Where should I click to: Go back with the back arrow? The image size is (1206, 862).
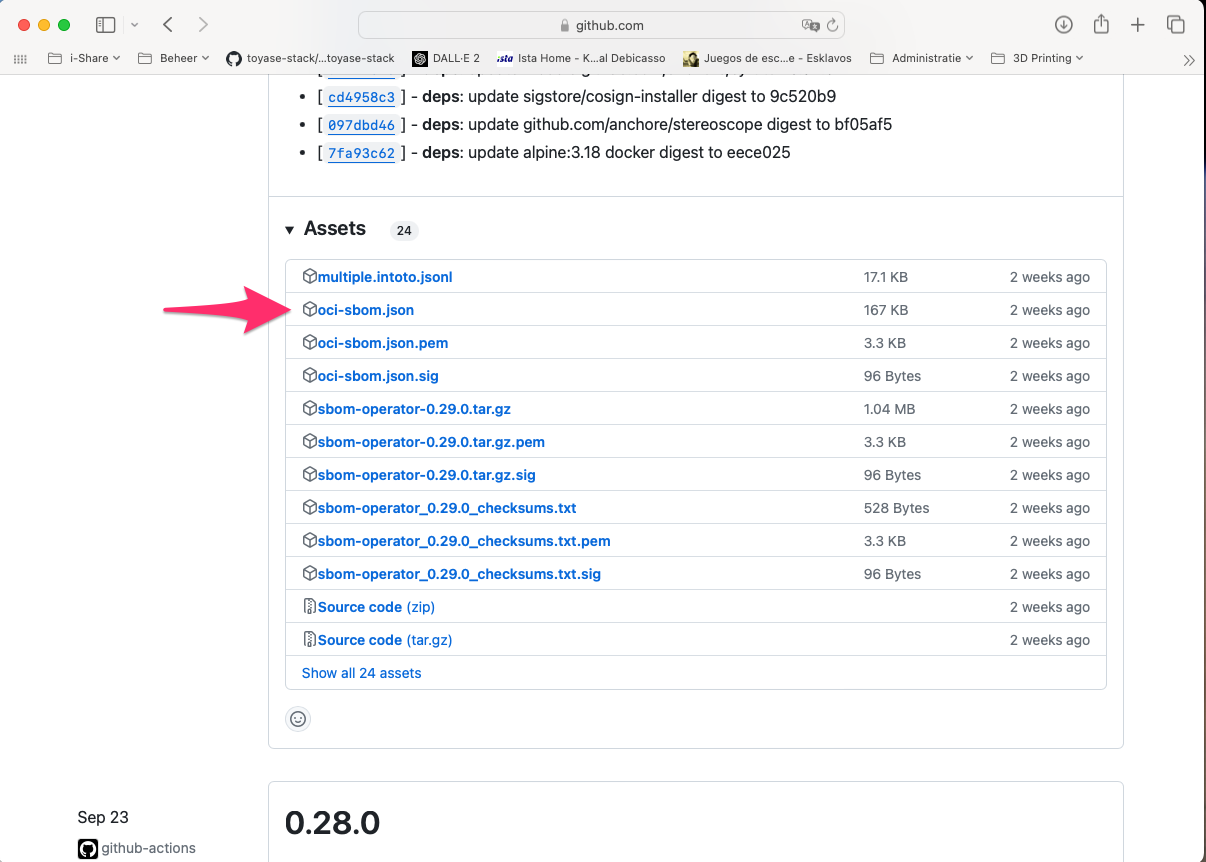coord(168,25)
